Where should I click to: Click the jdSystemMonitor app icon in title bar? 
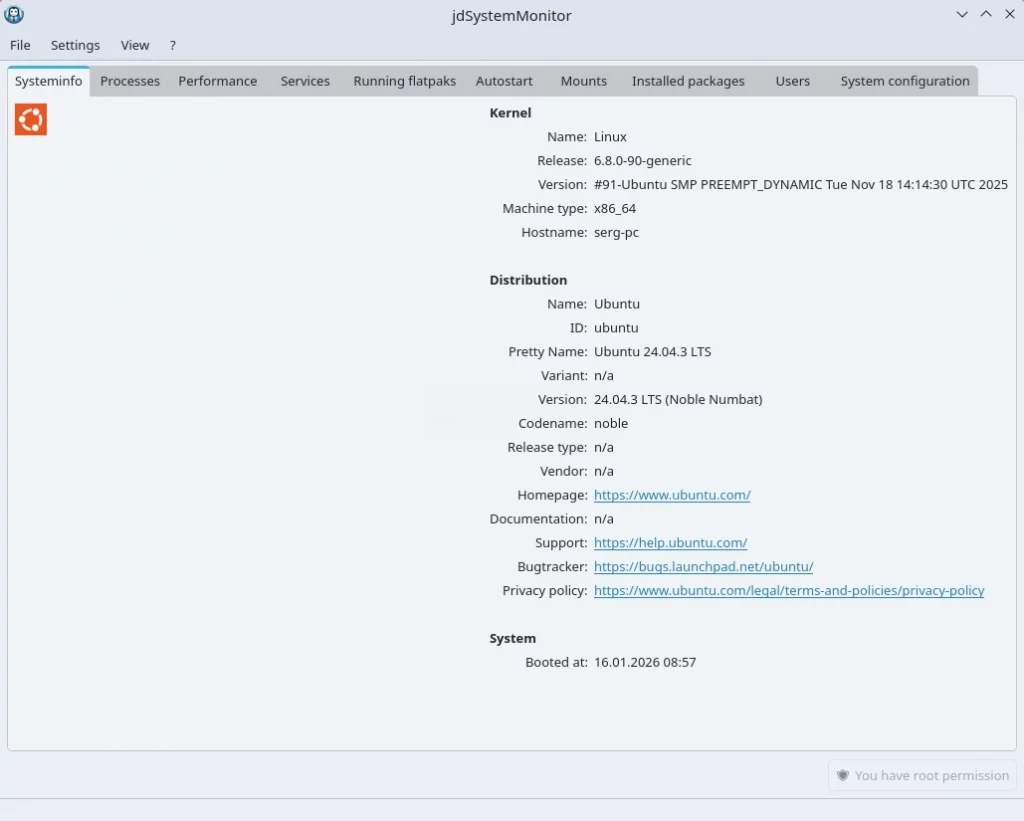coord(14,15)
